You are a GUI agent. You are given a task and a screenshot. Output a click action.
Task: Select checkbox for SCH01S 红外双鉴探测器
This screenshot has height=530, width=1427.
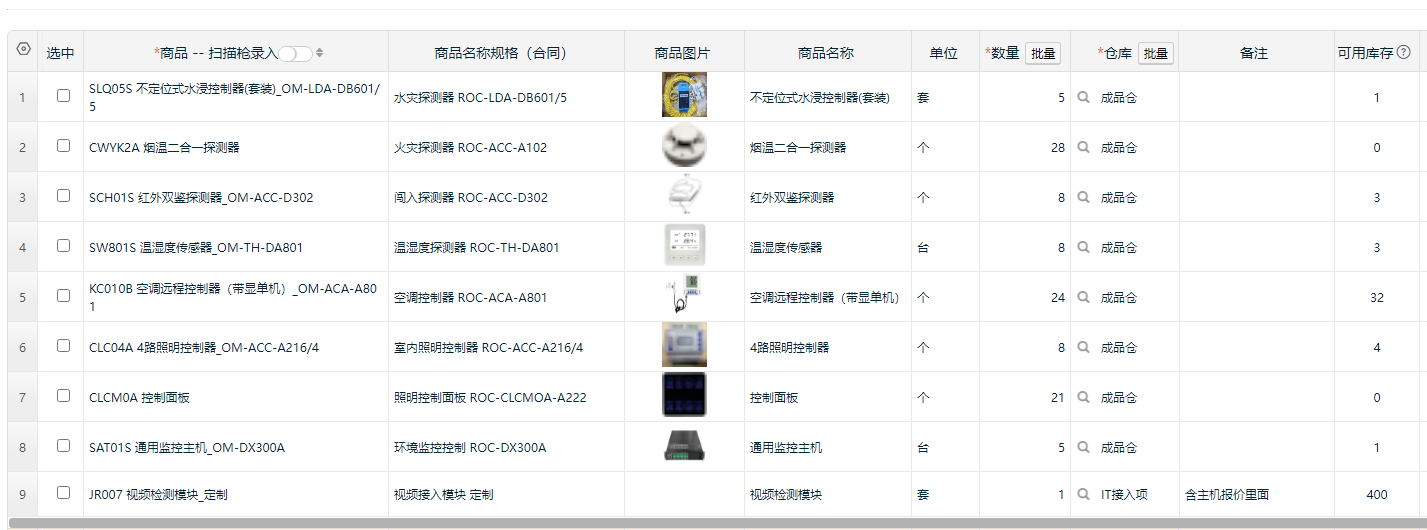(x=63, y=196)
